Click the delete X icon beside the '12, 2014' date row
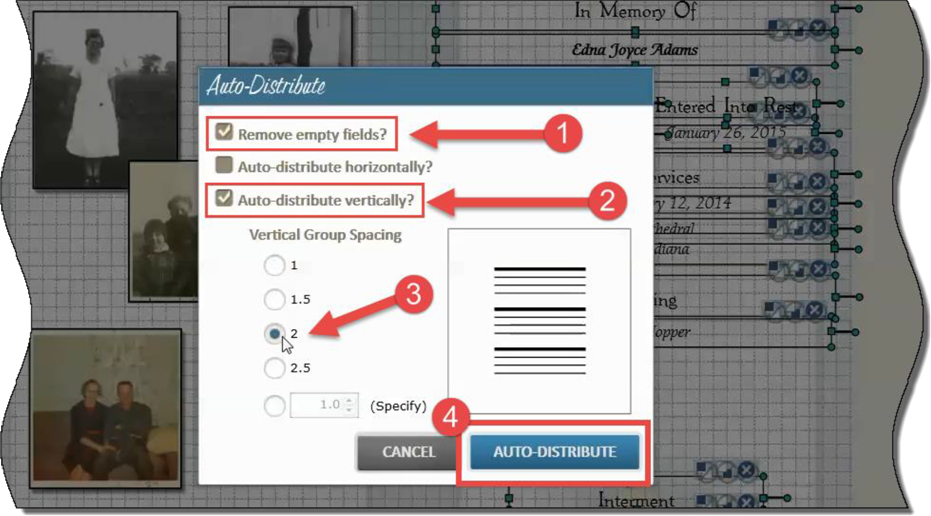This screenshot has width=931, height=516. click(x=818, y=206)
